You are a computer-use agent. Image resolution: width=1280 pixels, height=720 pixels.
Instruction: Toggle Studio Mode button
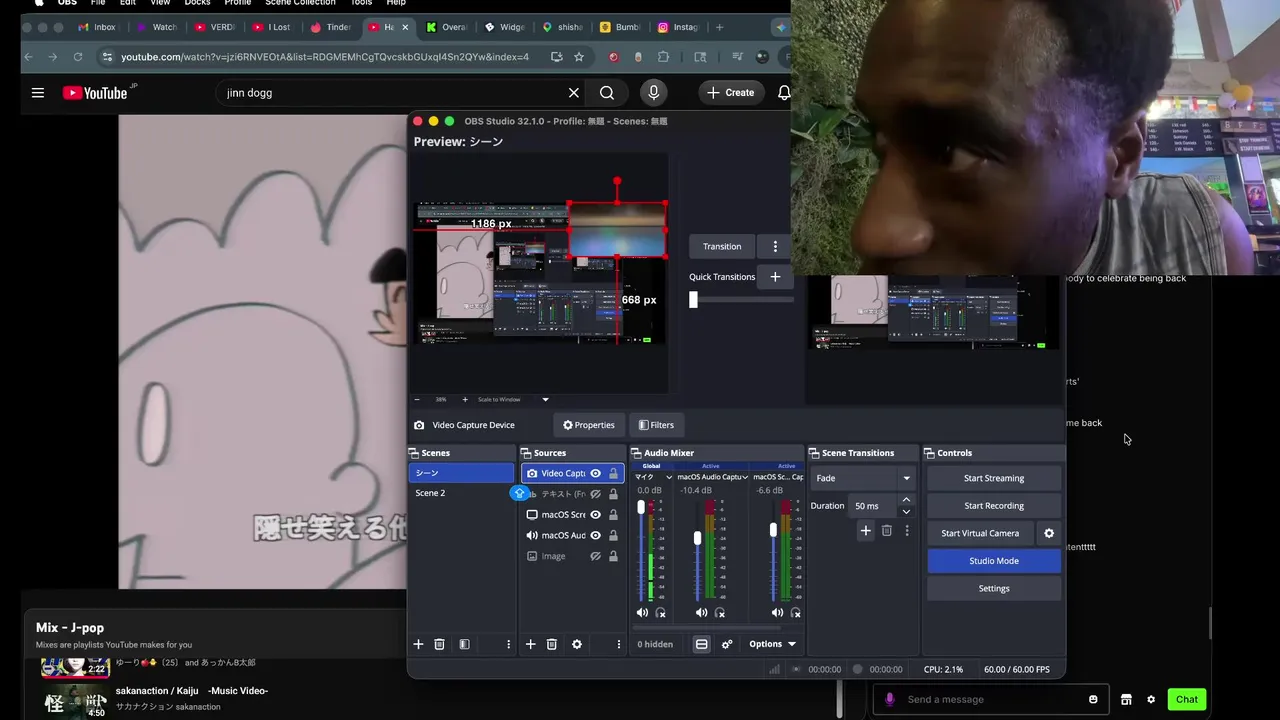click(994, 561)
